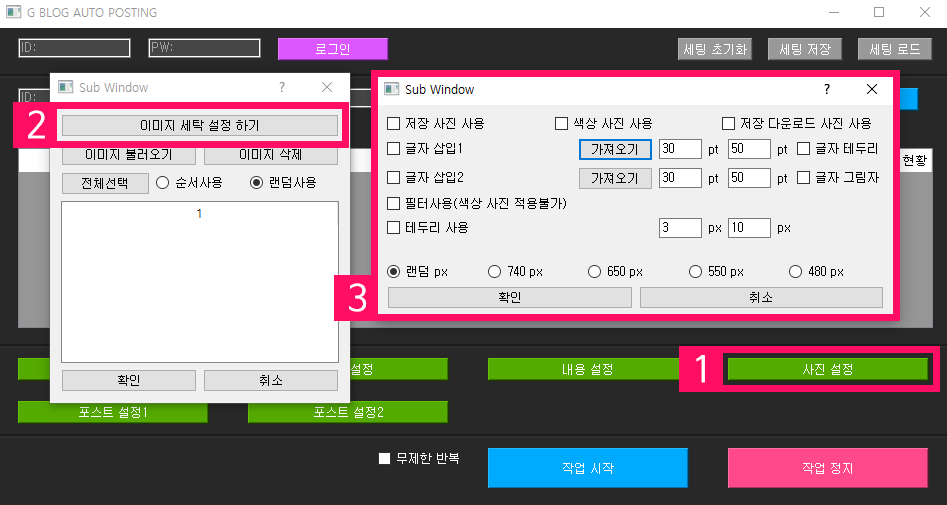Enable 필터사용 checkbox
947x505 pixels.
tap(393, 203)
